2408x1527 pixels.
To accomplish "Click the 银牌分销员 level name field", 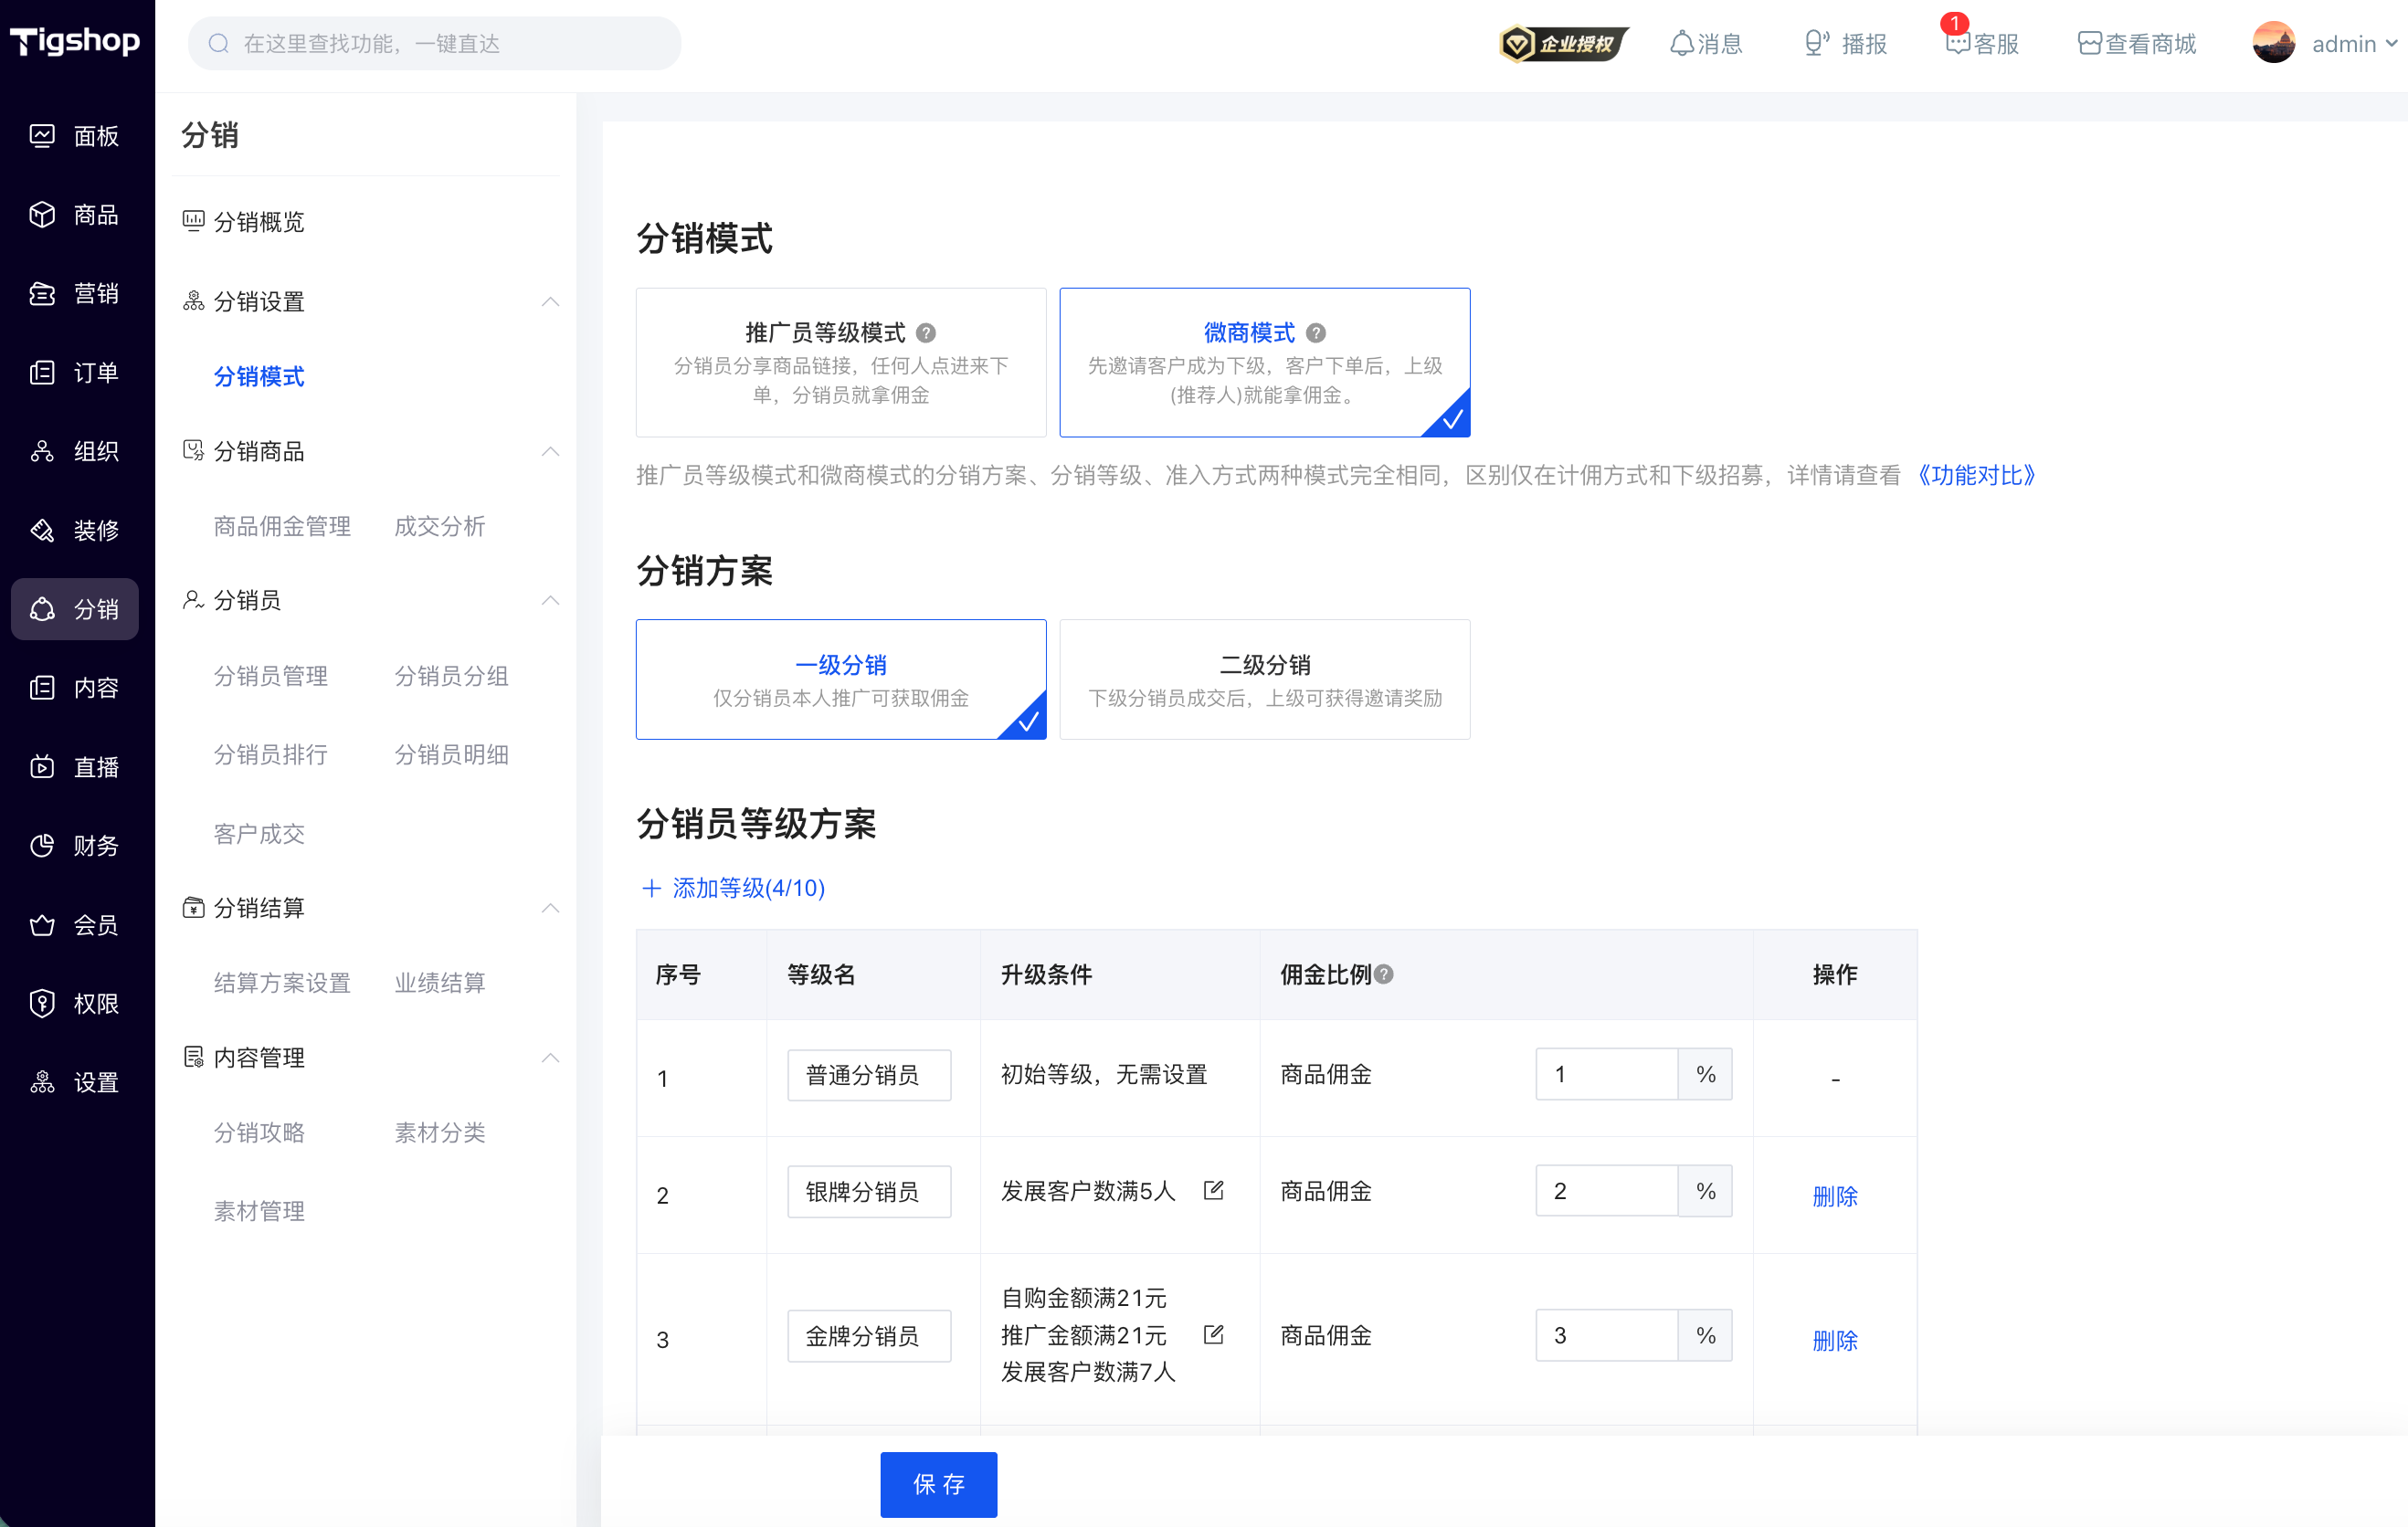I will pyautogui.click(x=869, y=1191).
